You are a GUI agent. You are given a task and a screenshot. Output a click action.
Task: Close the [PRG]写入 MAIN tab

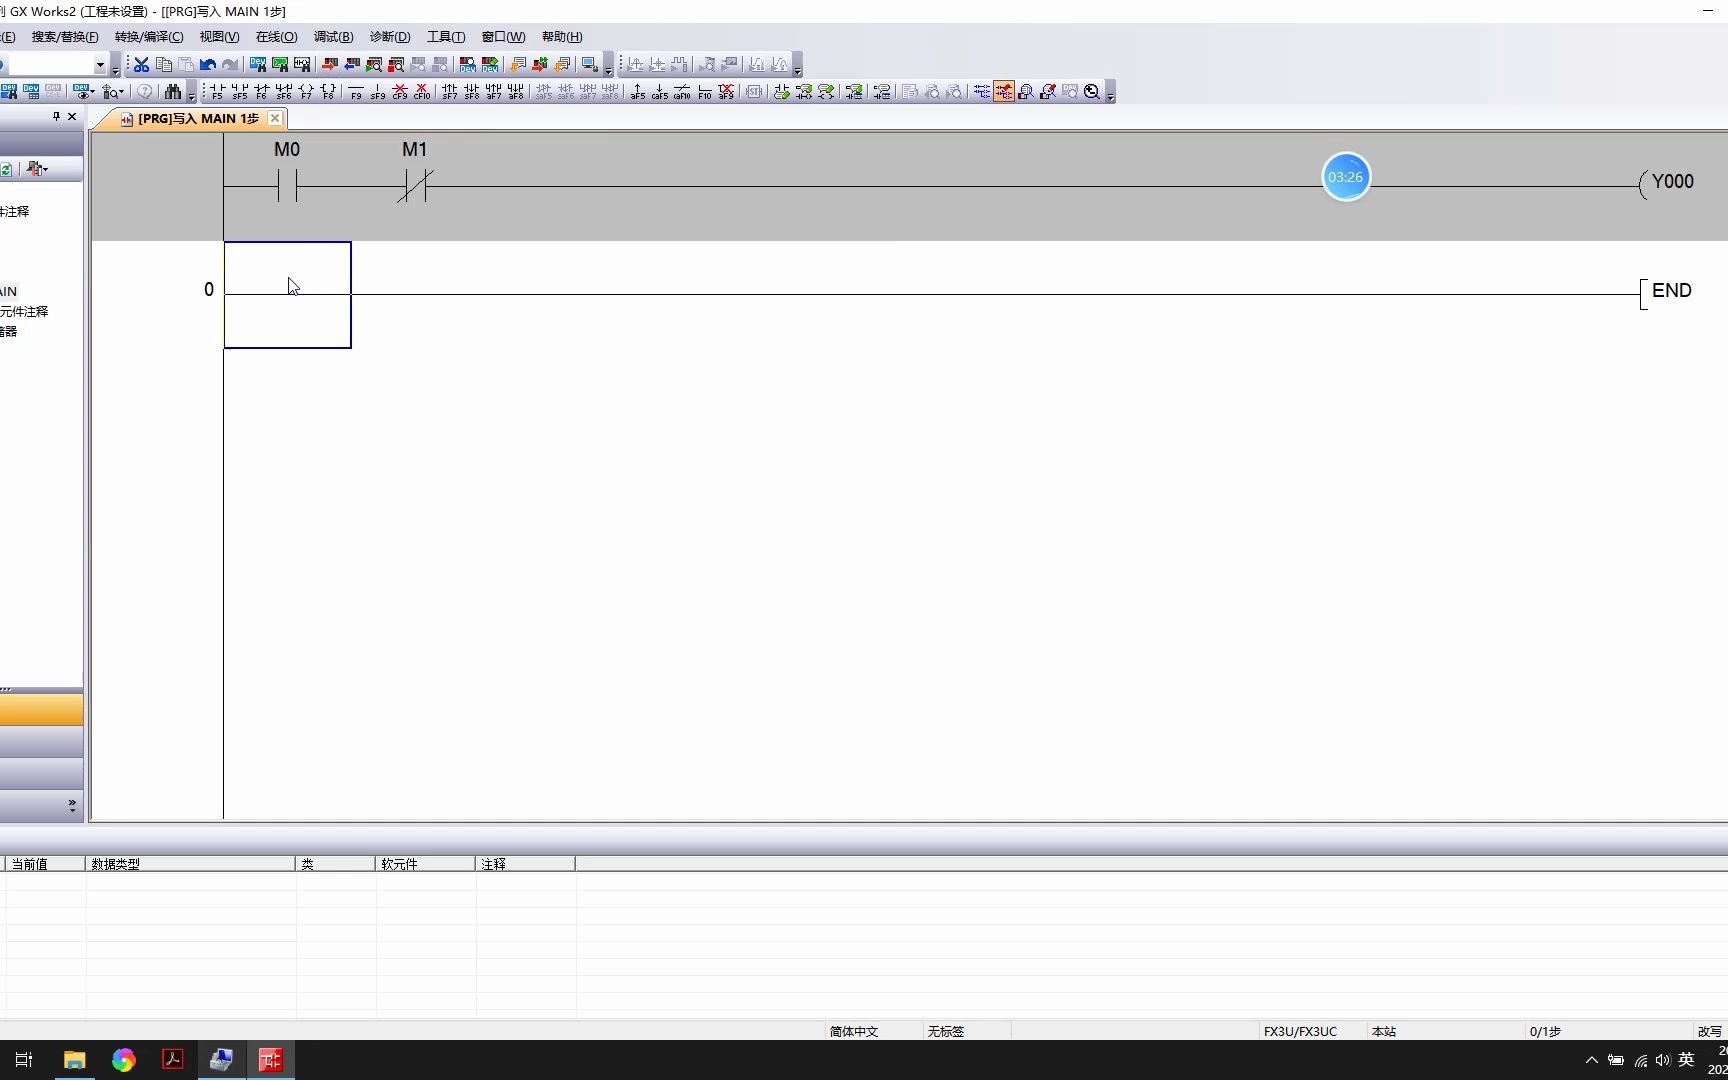275,118
